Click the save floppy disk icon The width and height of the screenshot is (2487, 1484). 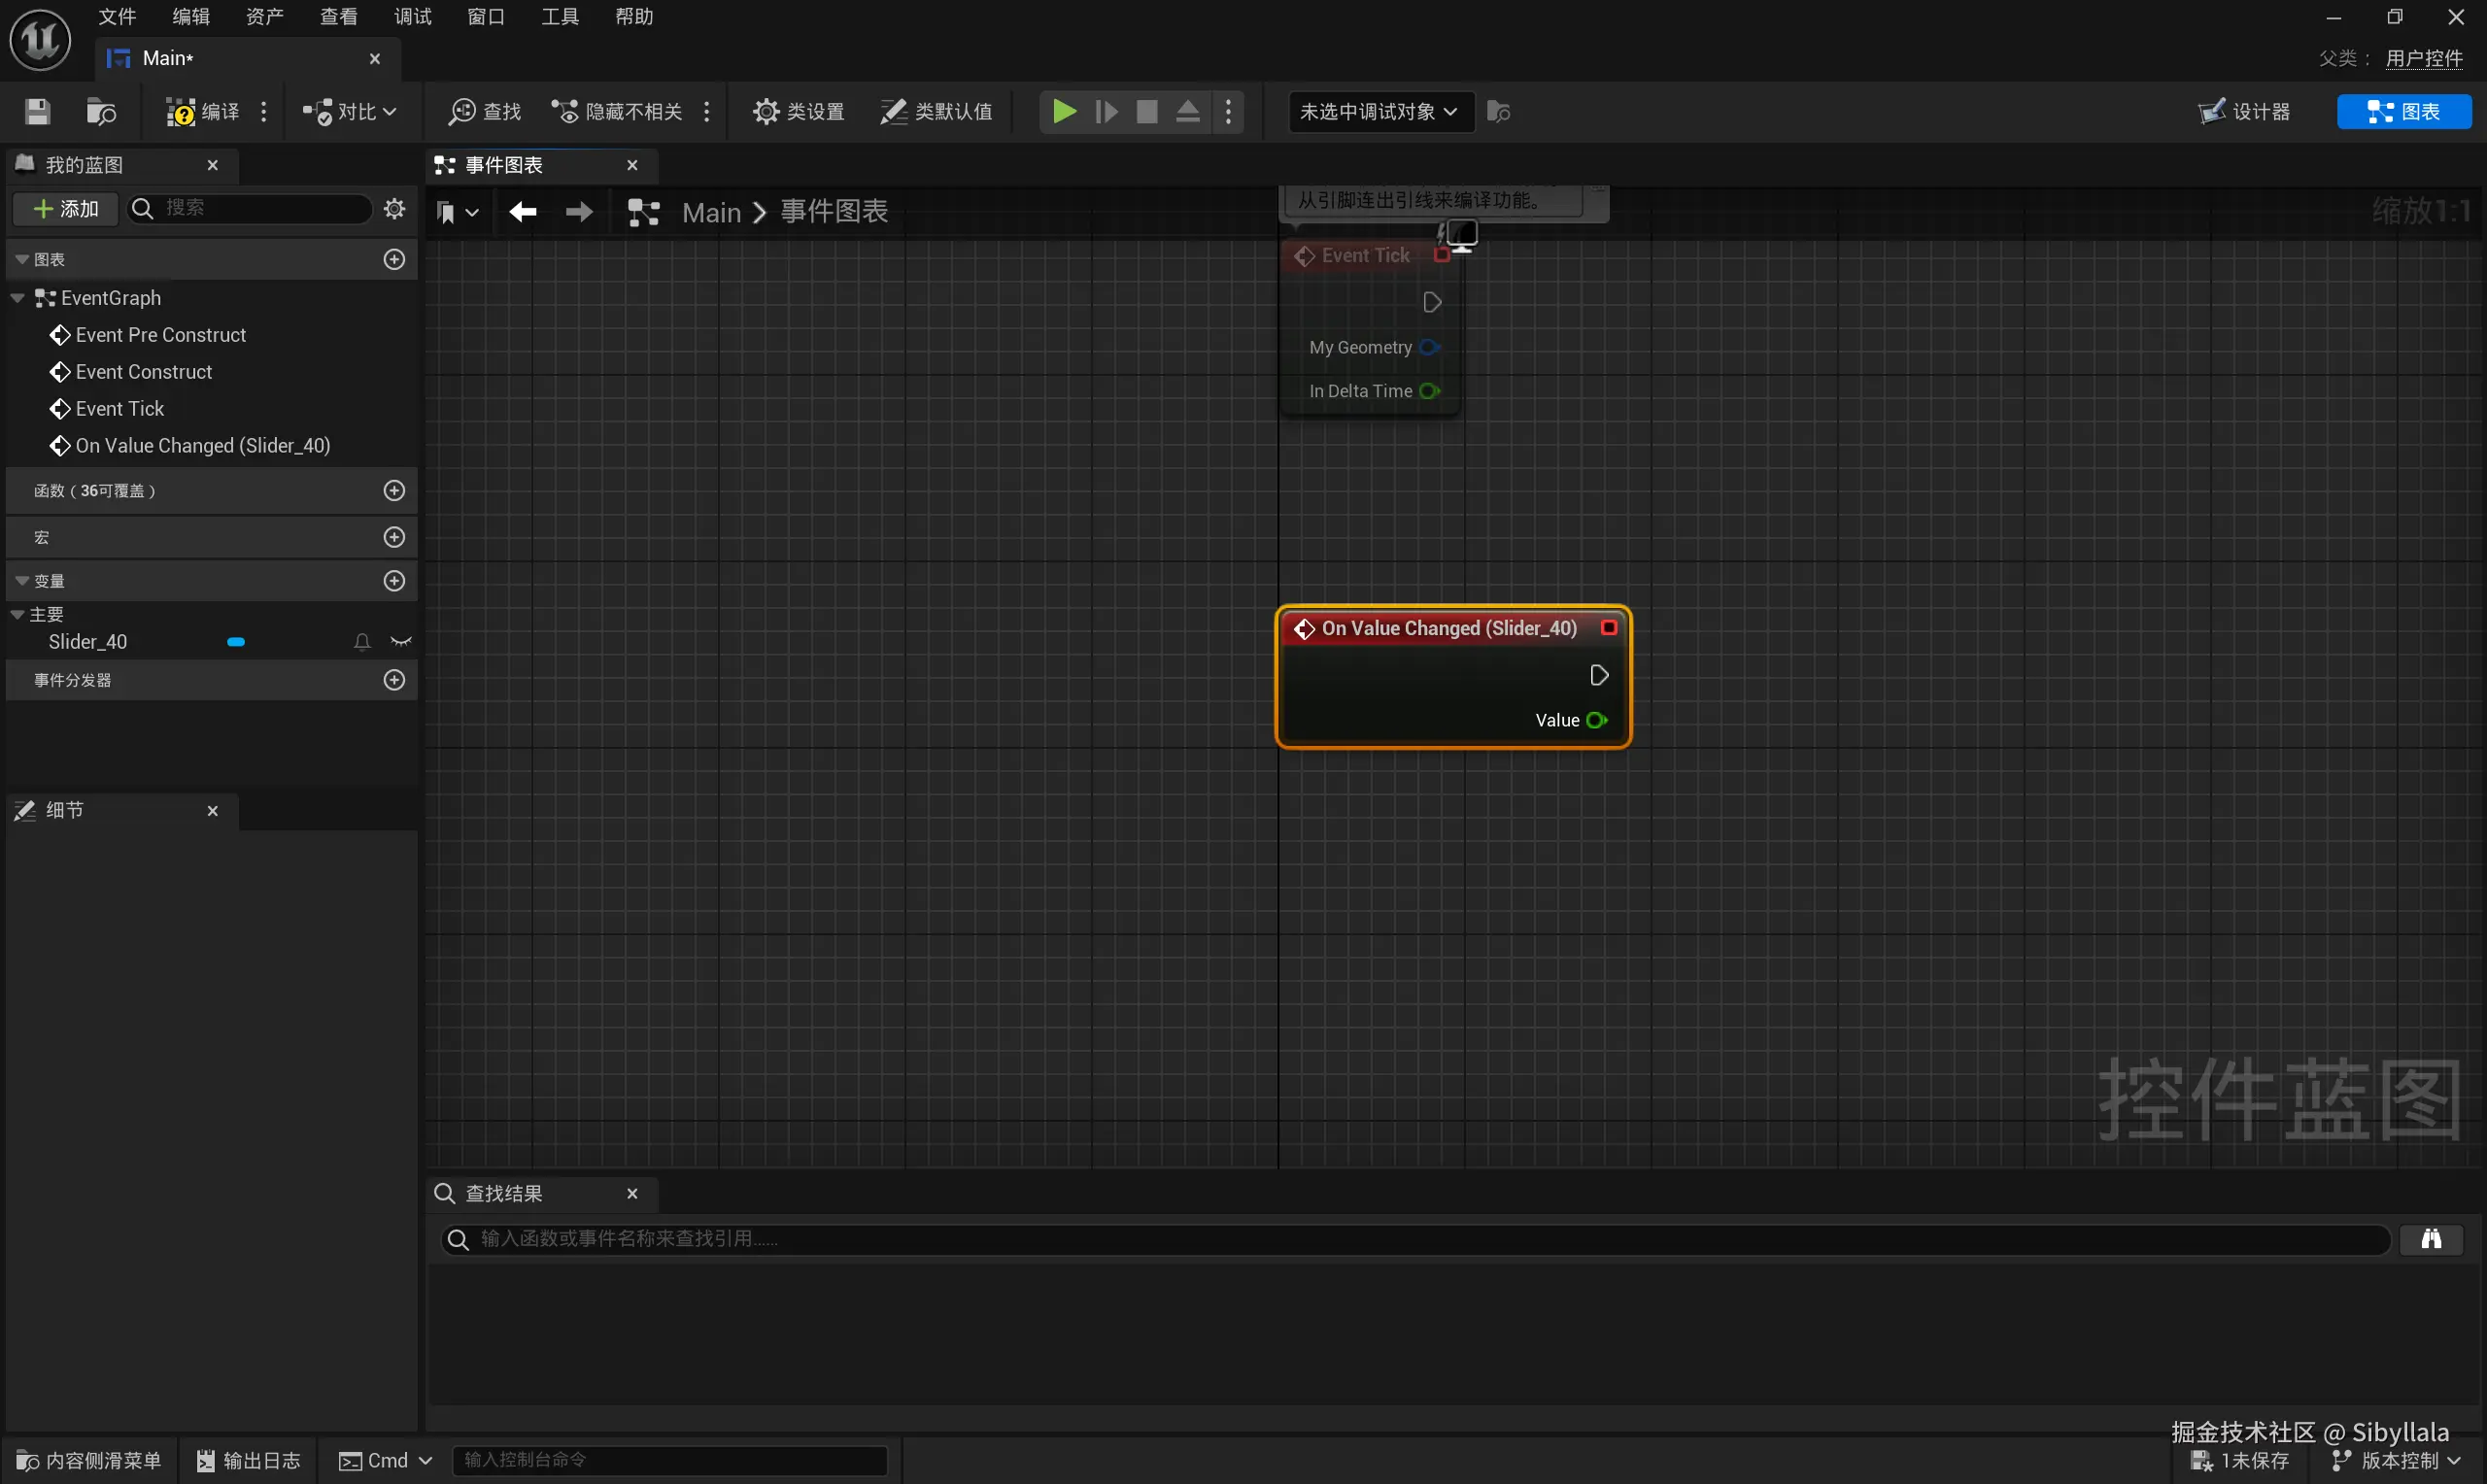(38, 111)
